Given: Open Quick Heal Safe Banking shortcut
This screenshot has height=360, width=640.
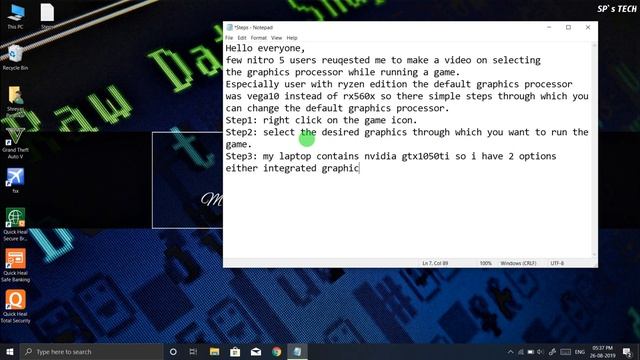Looking at the screenshot, I should point(16,265).
